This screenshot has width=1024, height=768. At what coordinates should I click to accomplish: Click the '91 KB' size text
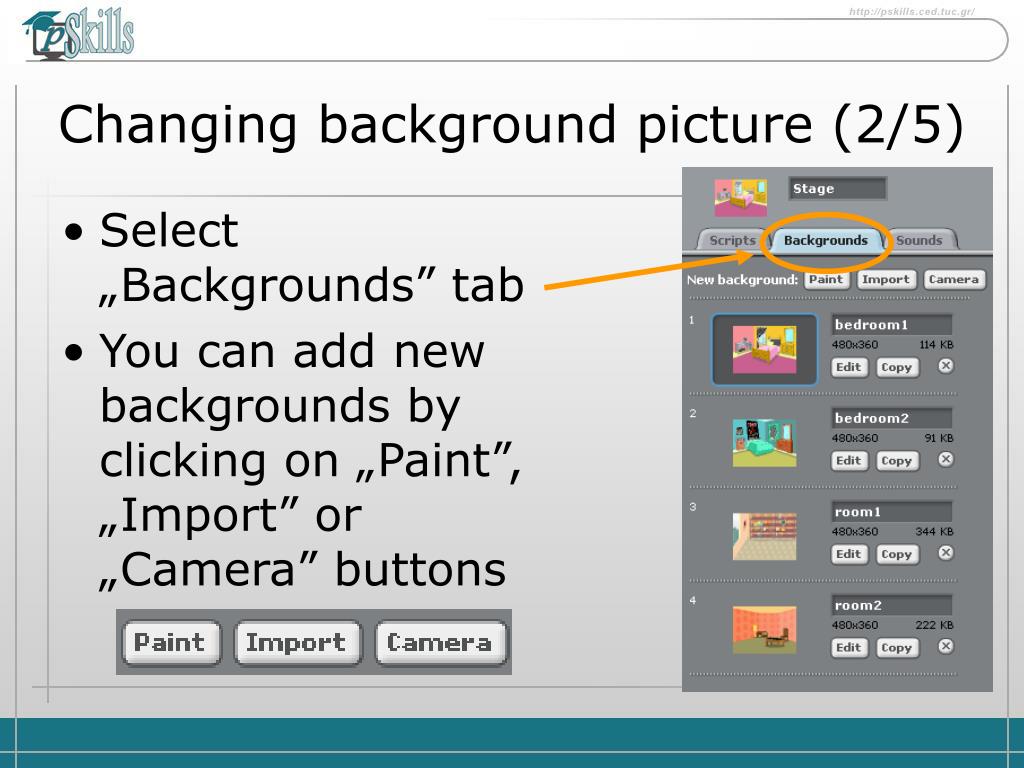coord(938,438)
